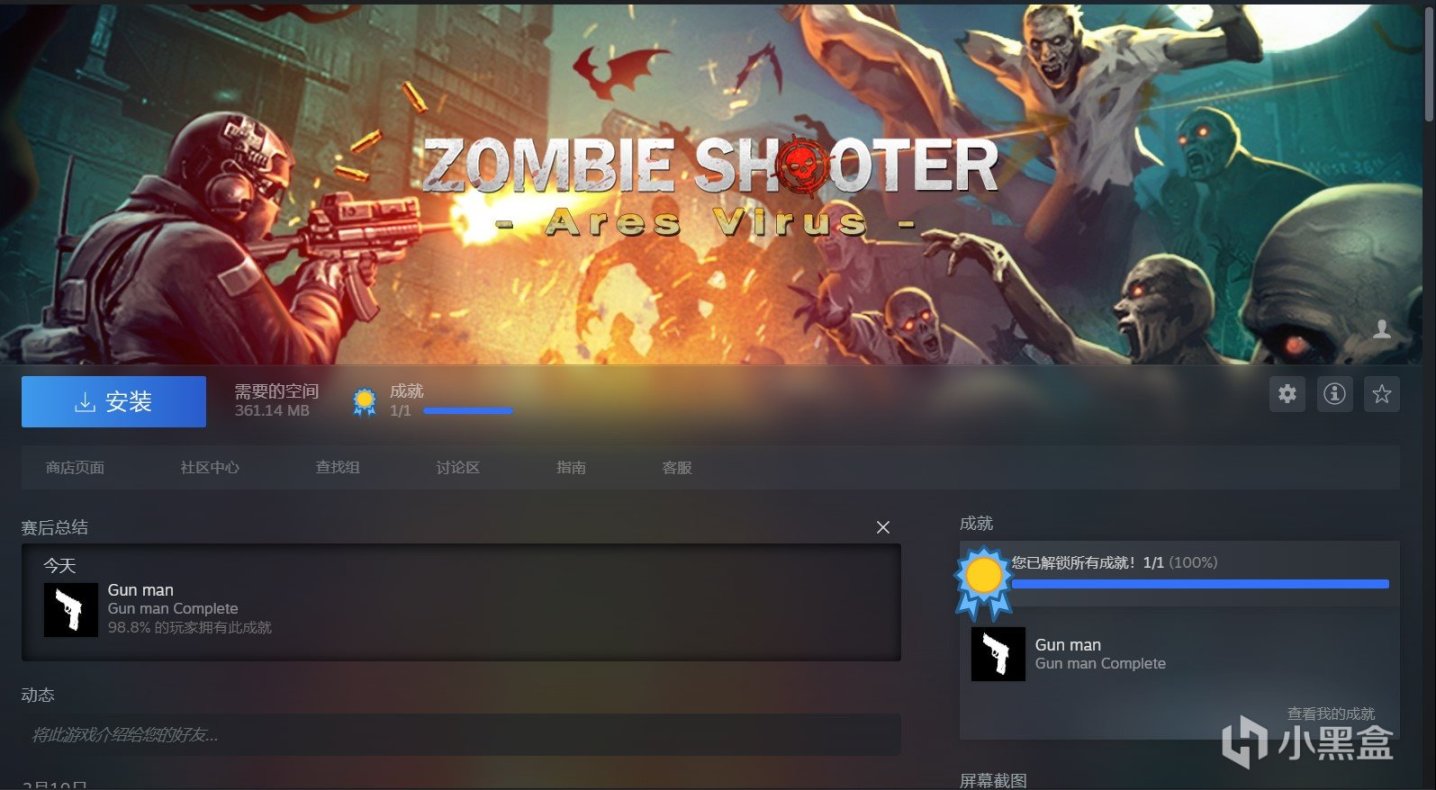1436x790 pixels.
Task: Click the 98.8% 的玩家拥有此成就 text
Action: [190, 628]
